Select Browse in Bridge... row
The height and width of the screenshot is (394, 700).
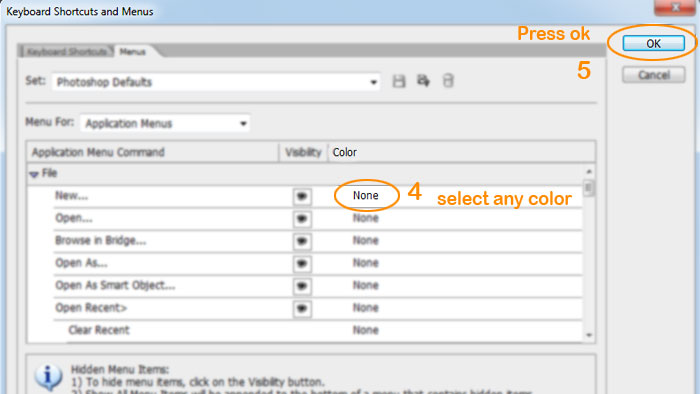(x=318, y=241)
